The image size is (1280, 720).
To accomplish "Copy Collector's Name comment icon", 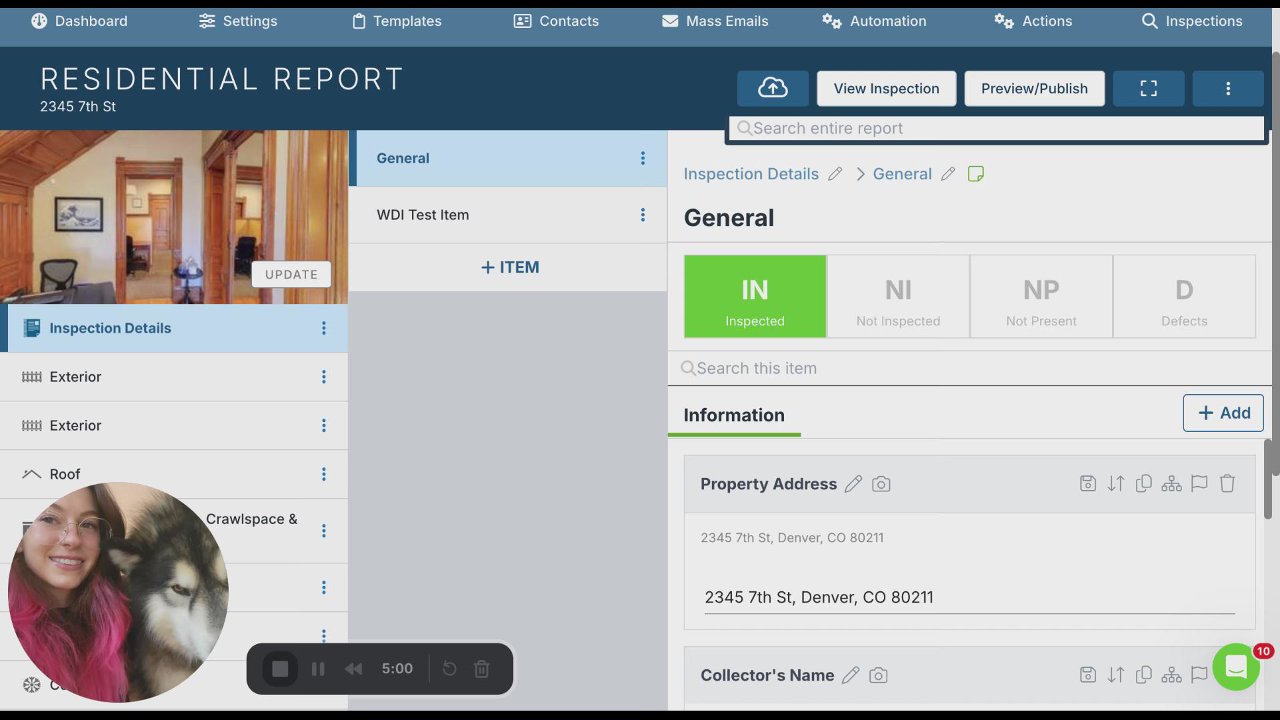I will coord(1144,675).
